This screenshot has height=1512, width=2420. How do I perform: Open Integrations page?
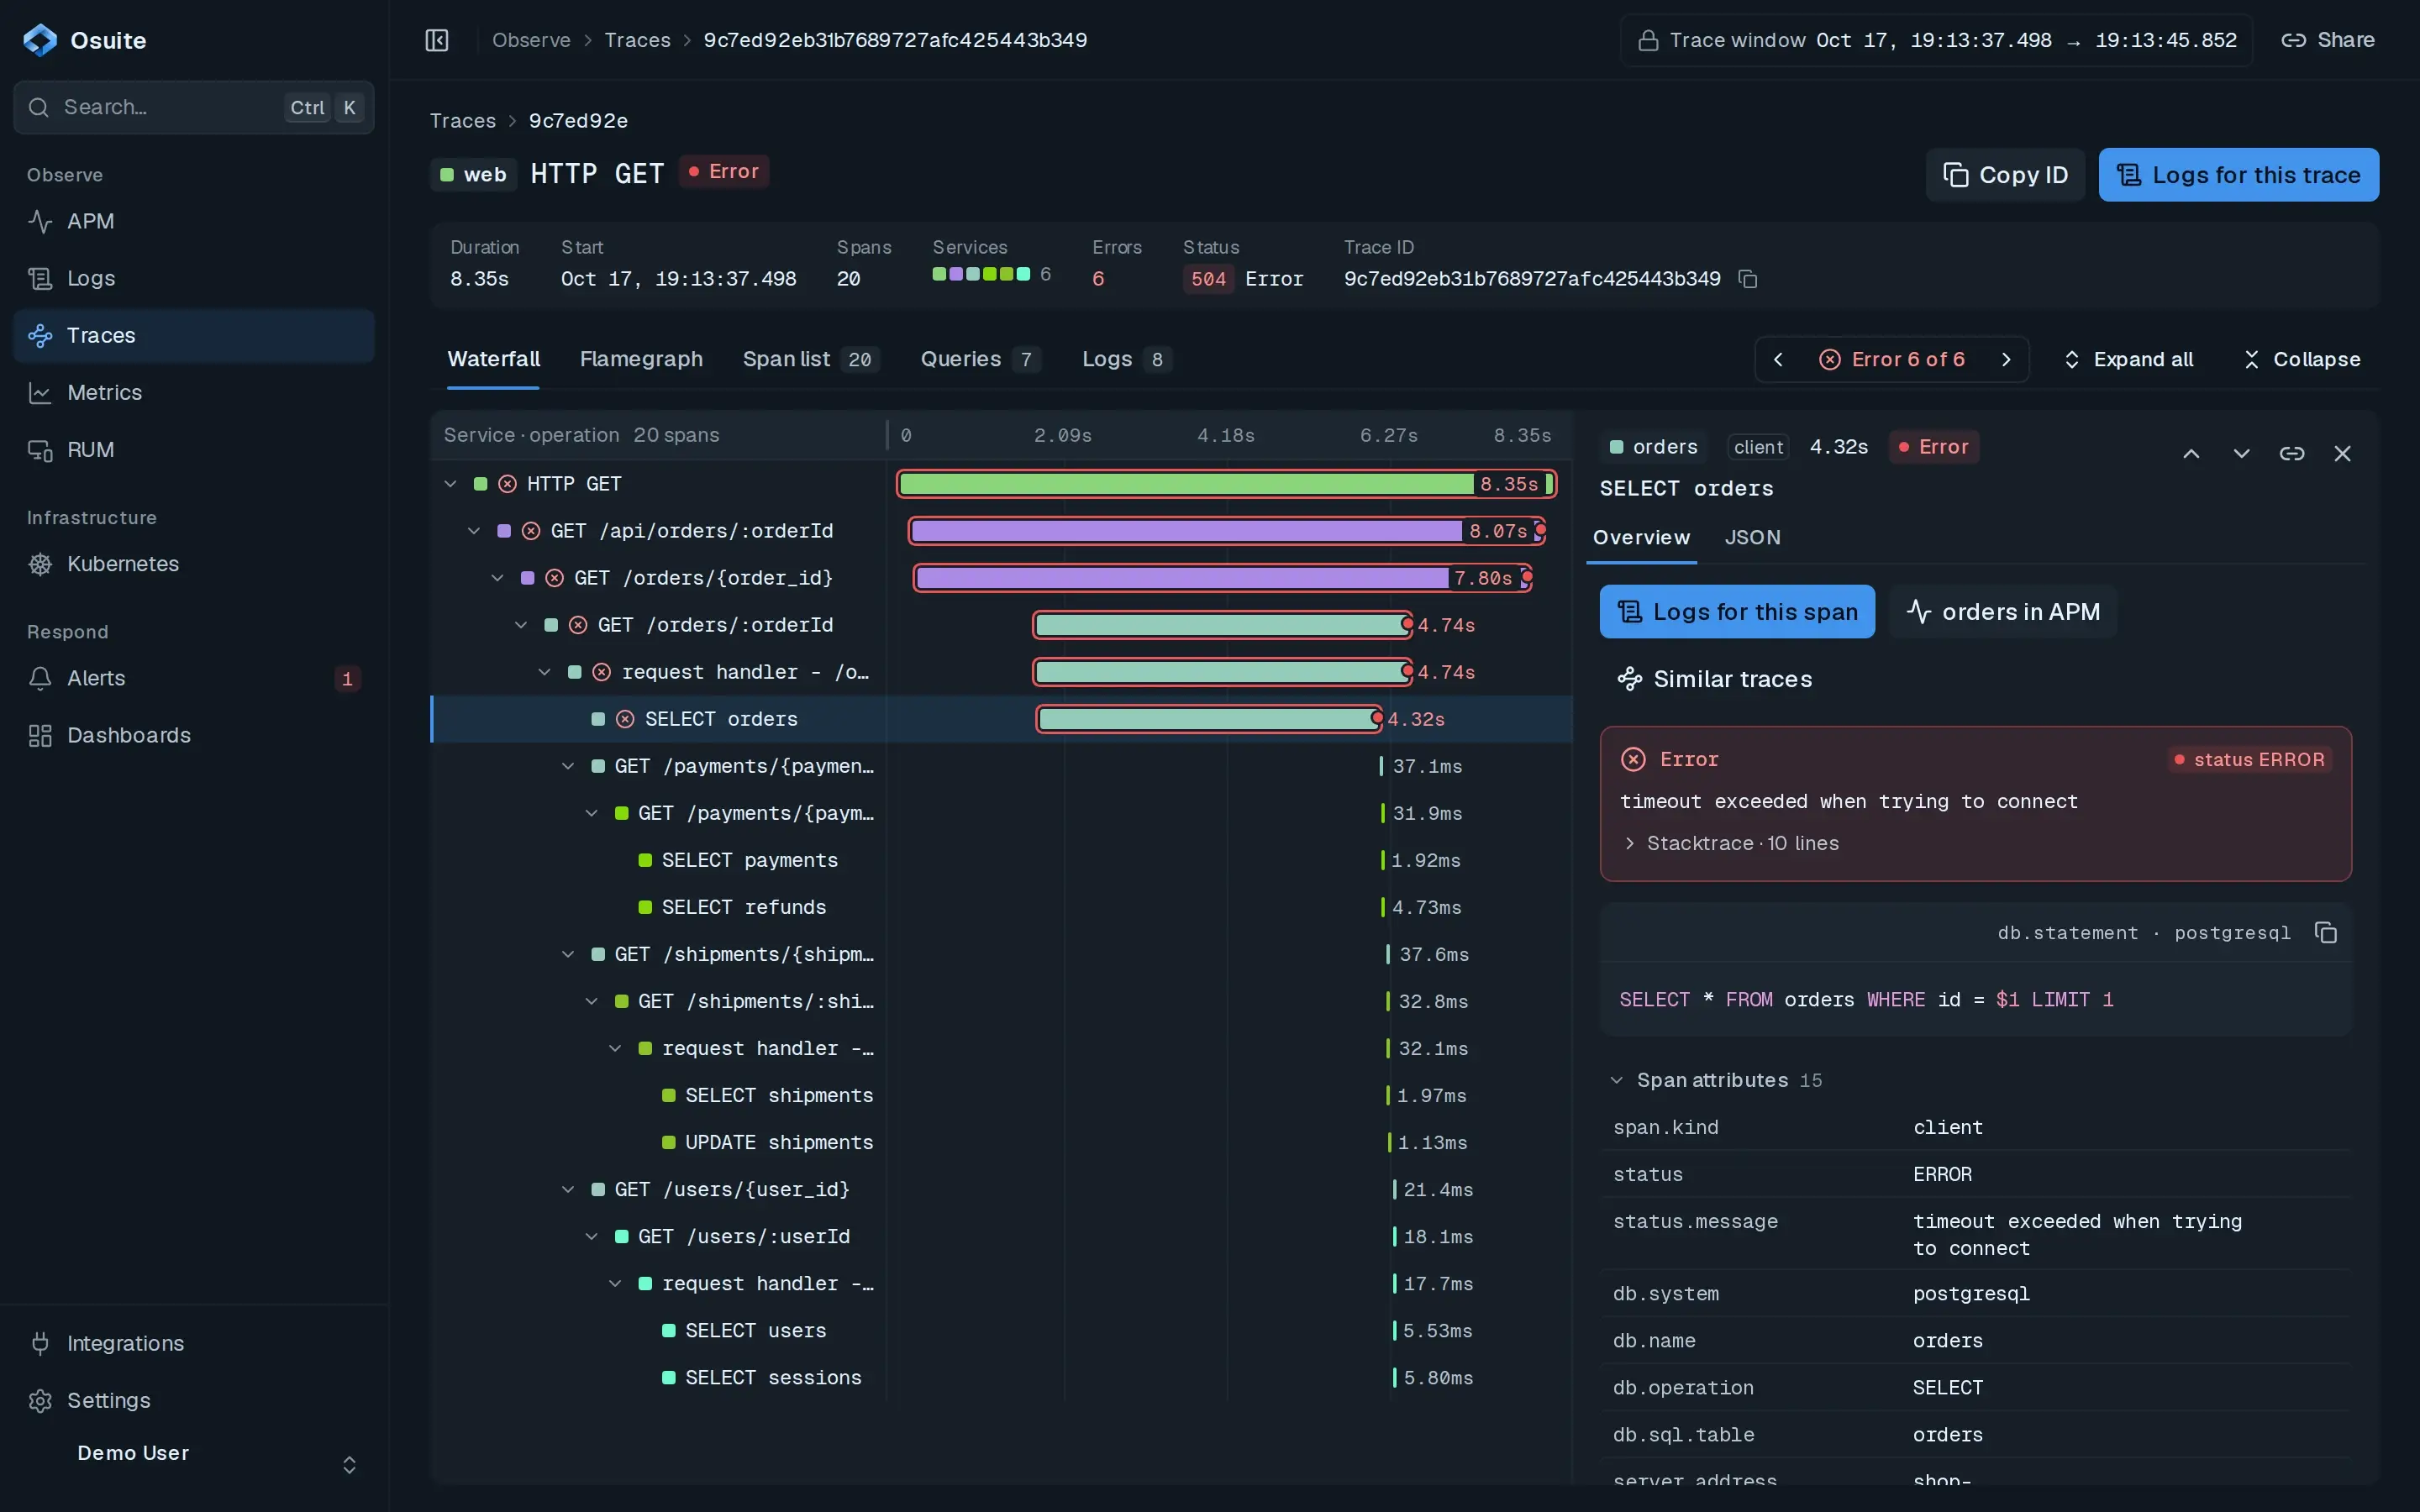194,1343
